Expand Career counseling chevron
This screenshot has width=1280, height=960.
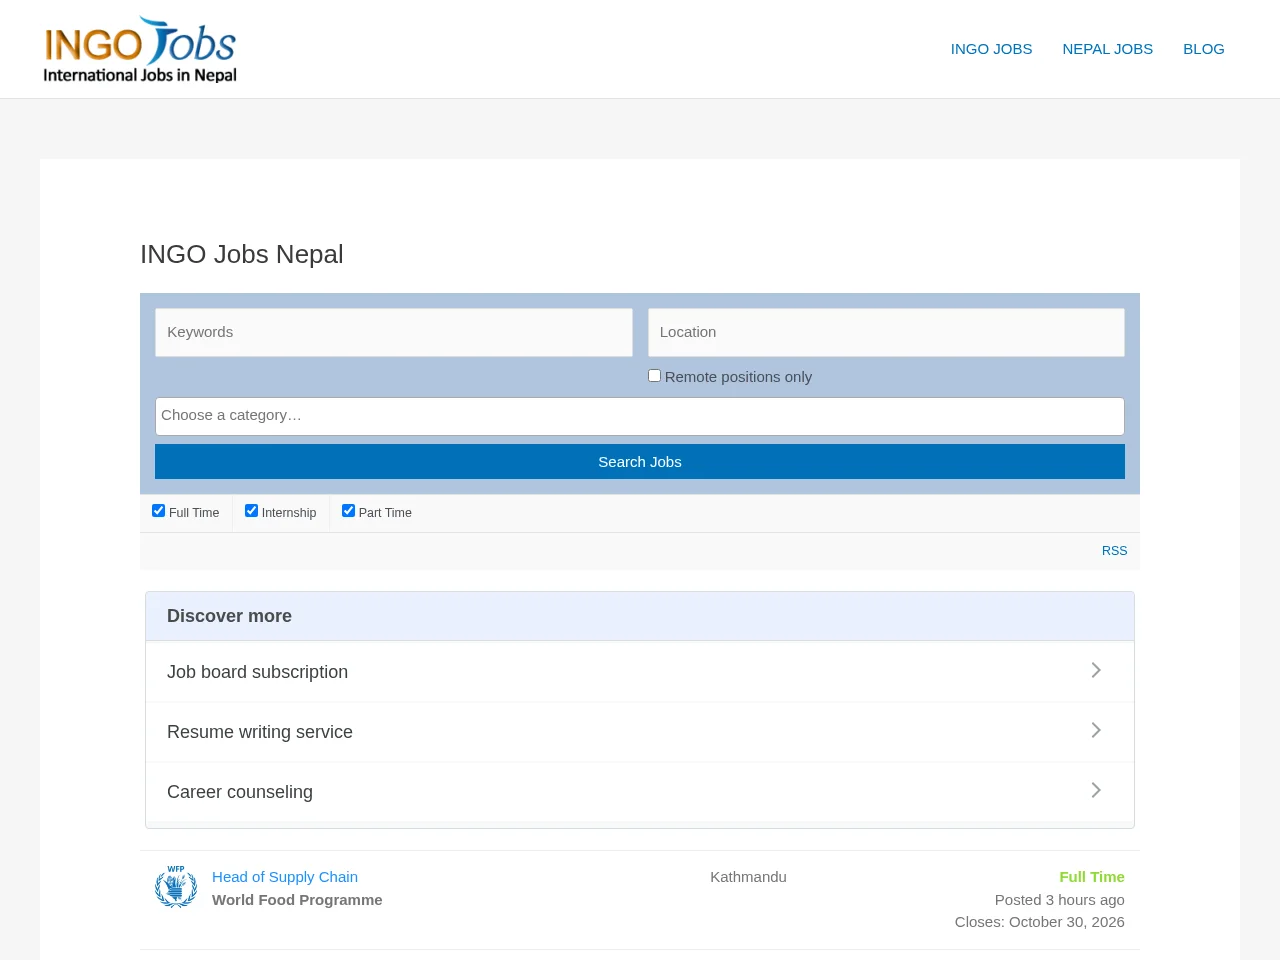[1096, 790]
